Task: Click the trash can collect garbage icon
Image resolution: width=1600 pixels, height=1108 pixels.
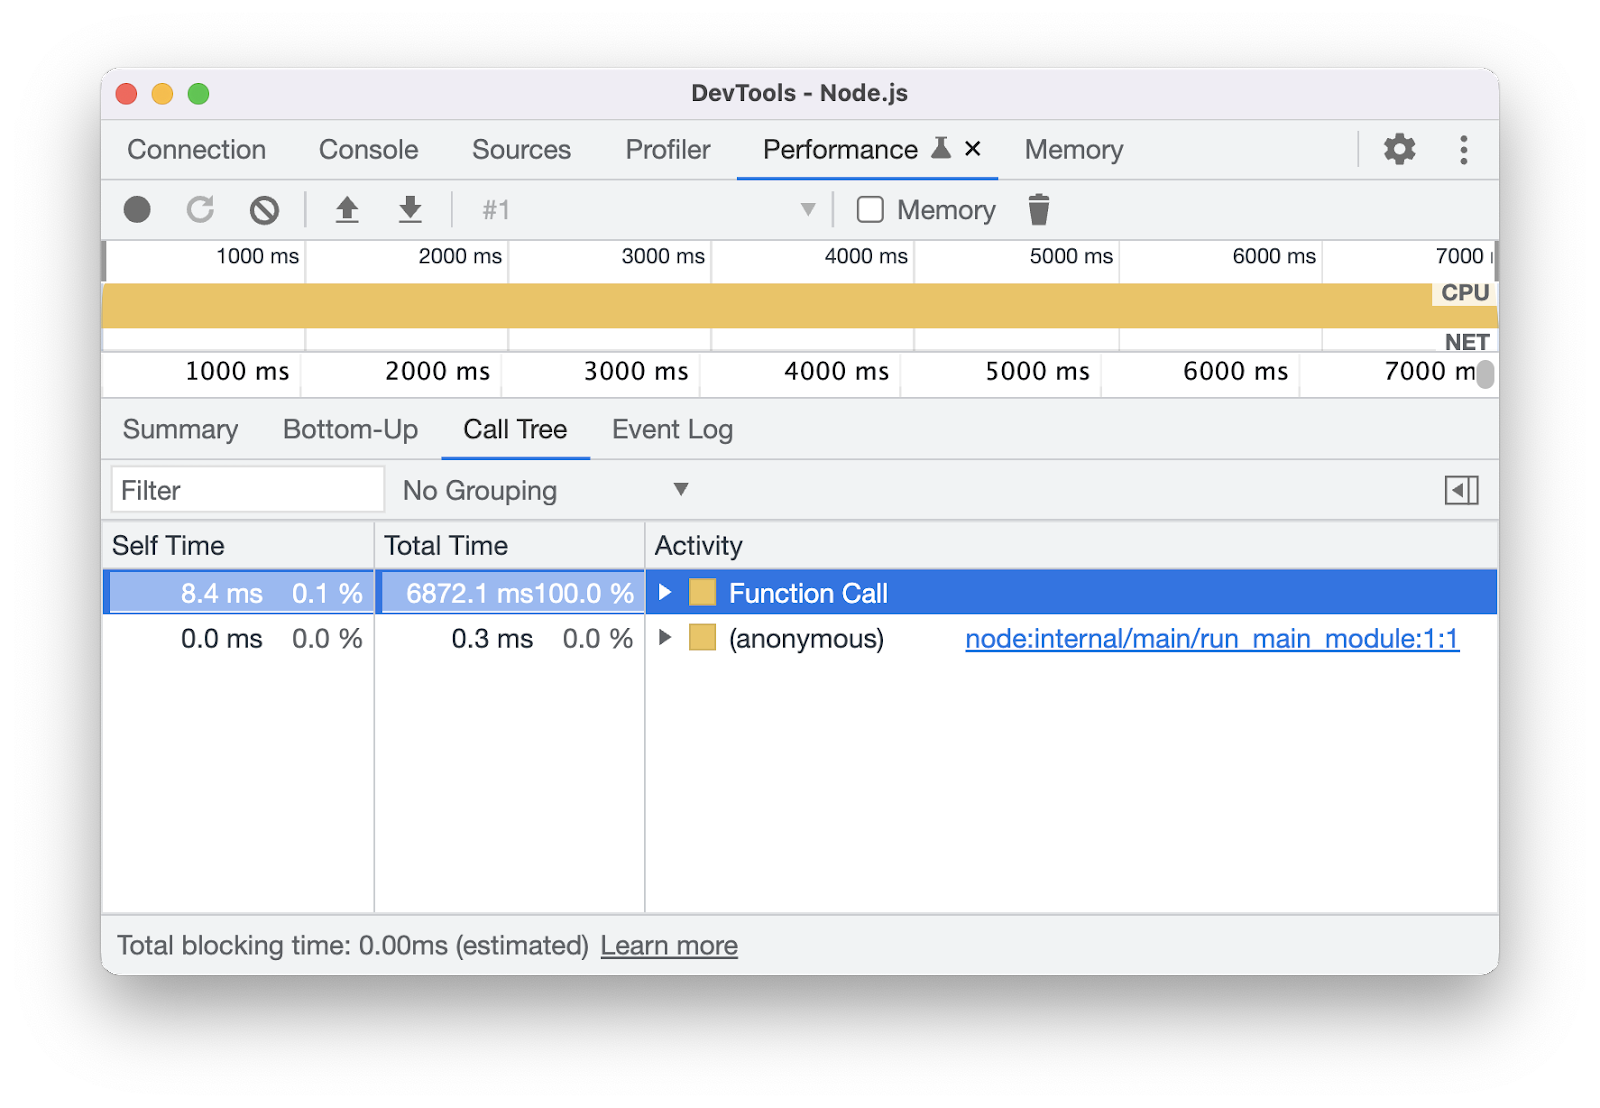Action: tap(1039, 210)
